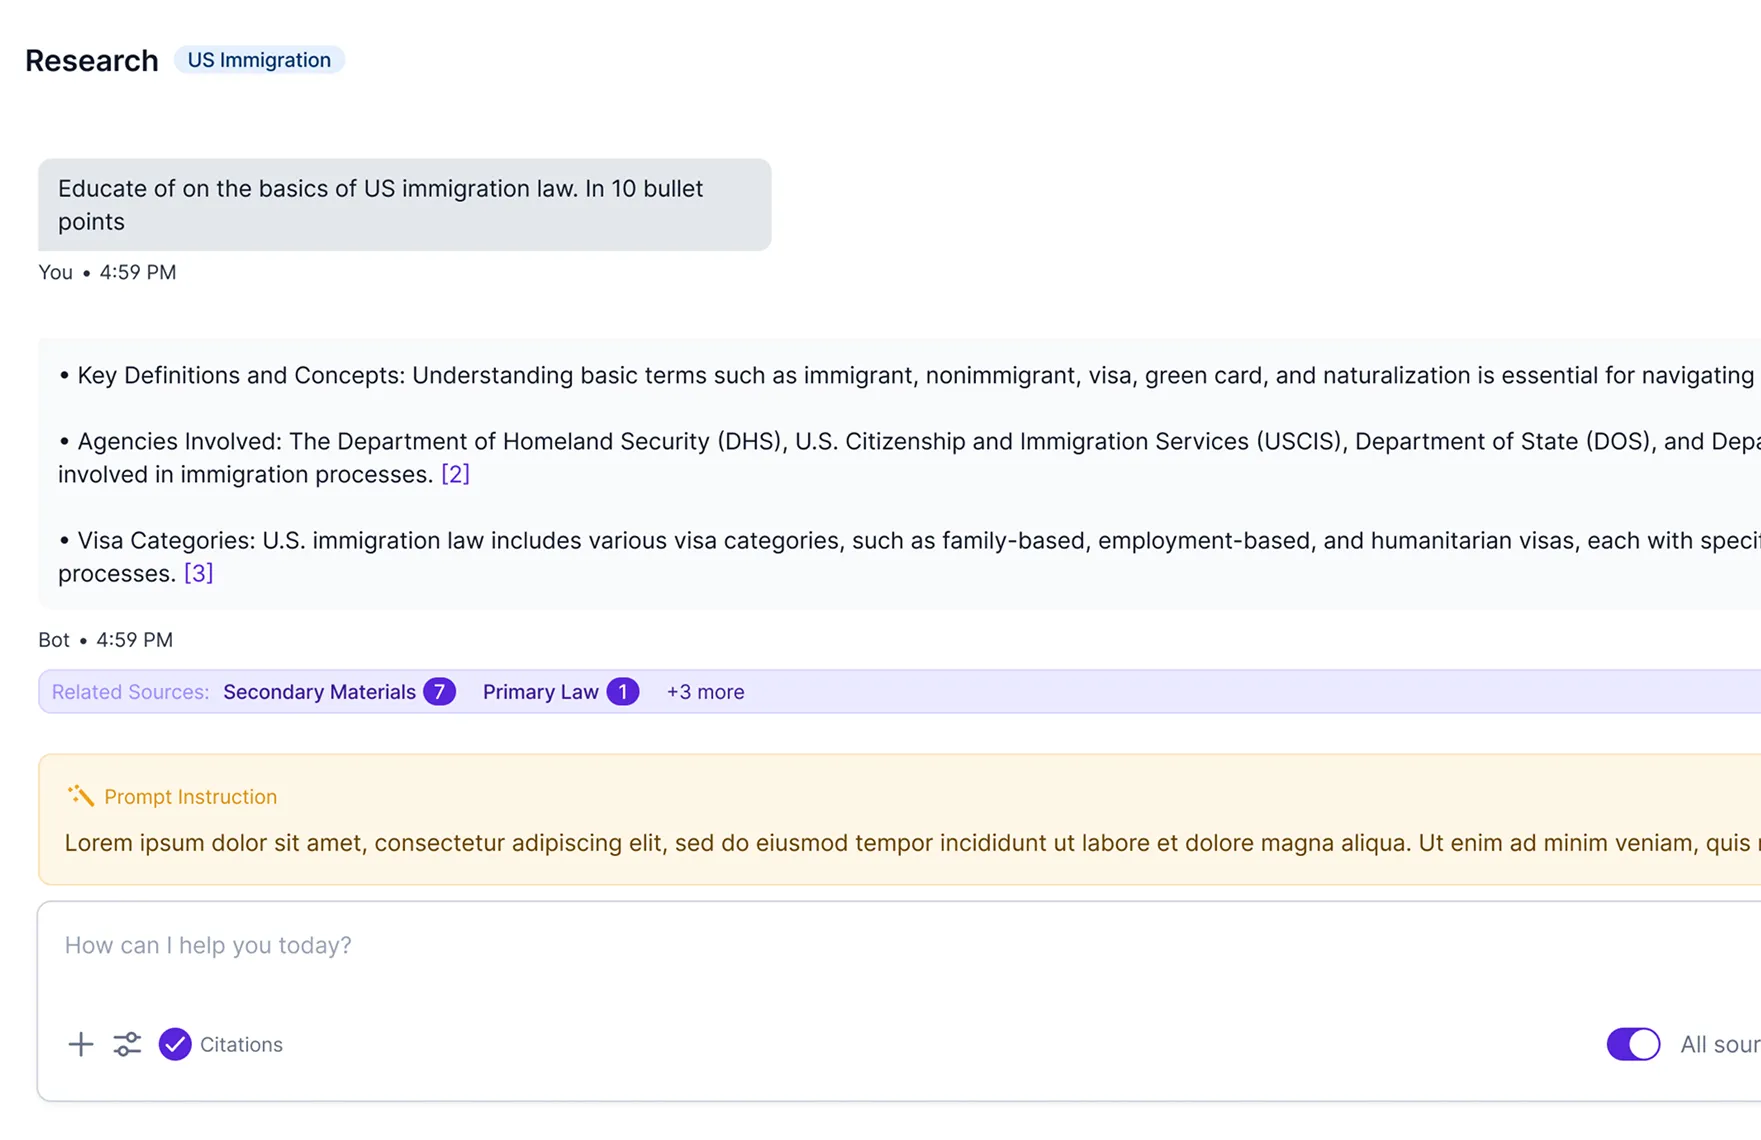The image size is (1761, 1140).
Task: Click the 7 count badge on Secondary Materials
Action: [x=440, y=691]
